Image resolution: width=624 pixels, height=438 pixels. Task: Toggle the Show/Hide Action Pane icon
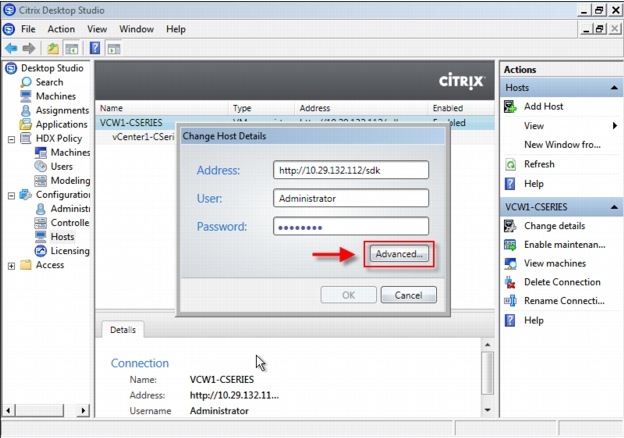pos(114,49)
